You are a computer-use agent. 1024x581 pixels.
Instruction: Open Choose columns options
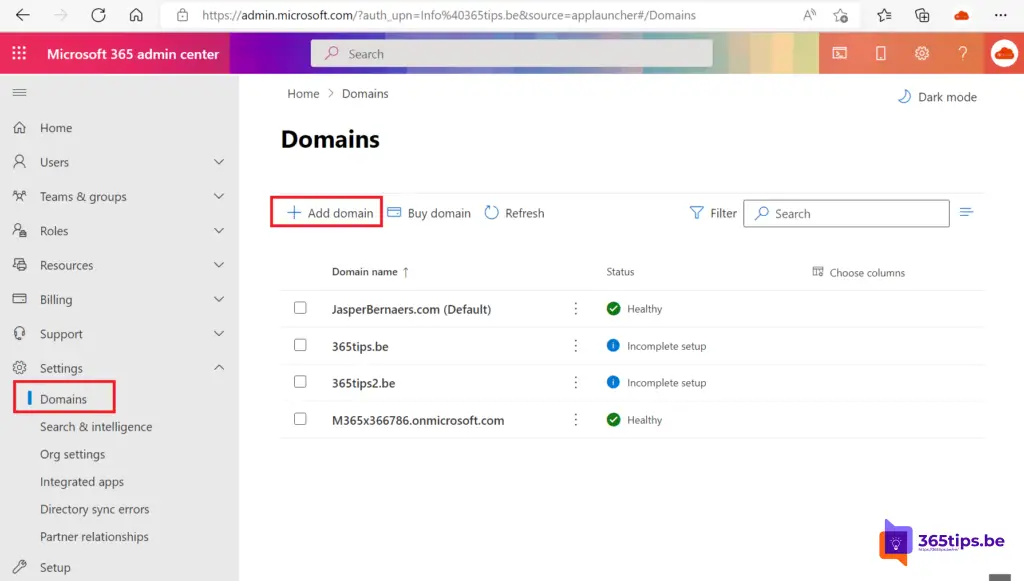coord(858,272)
